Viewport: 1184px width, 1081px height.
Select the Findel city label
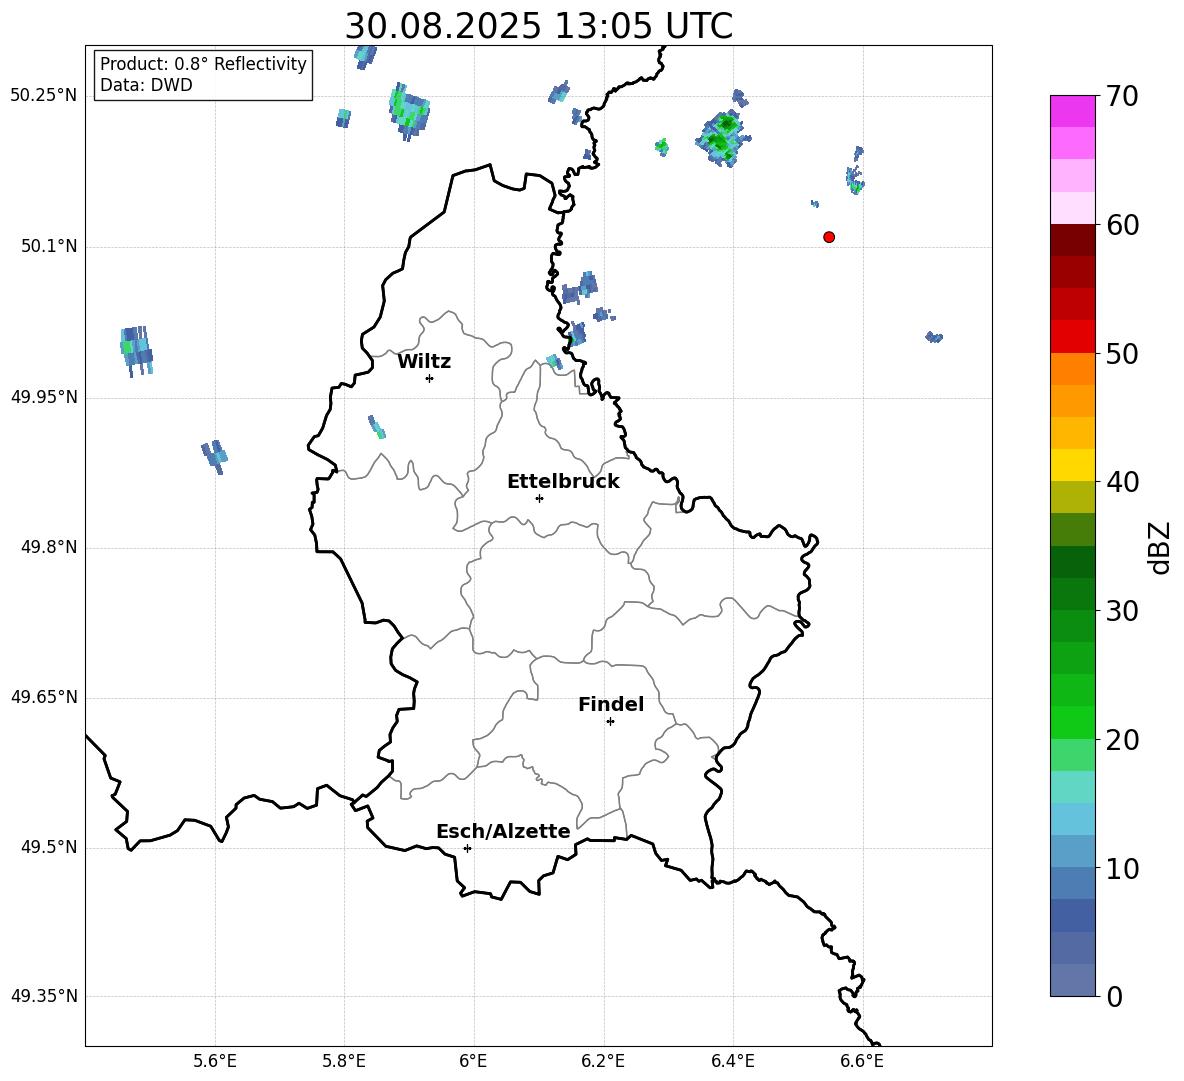tap(611, 705)
